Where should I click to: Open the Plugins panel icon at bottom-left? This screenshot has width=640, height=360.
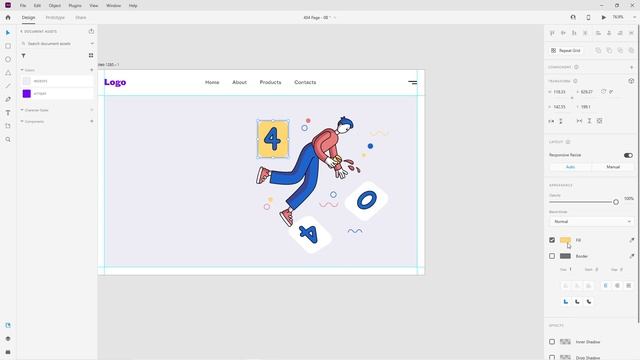(x=8, y=352)
